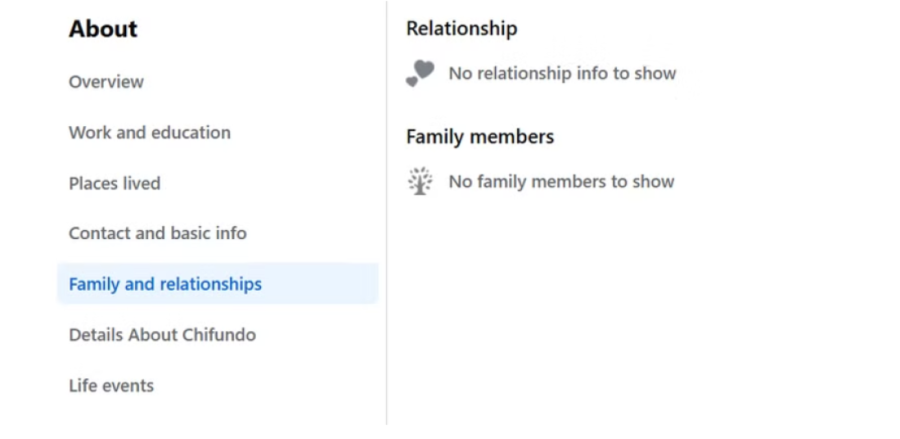Go to Work and education
Viewport: 900px width, 439px height.
149,132
